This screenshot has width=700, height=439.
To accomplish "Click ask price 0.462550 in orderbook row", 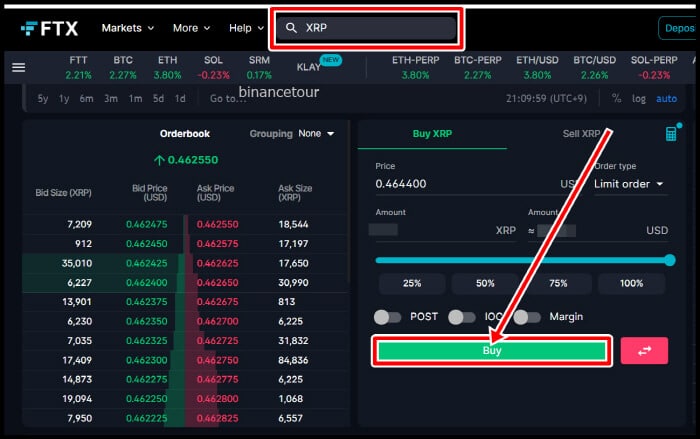I will [x=217, y=224].
